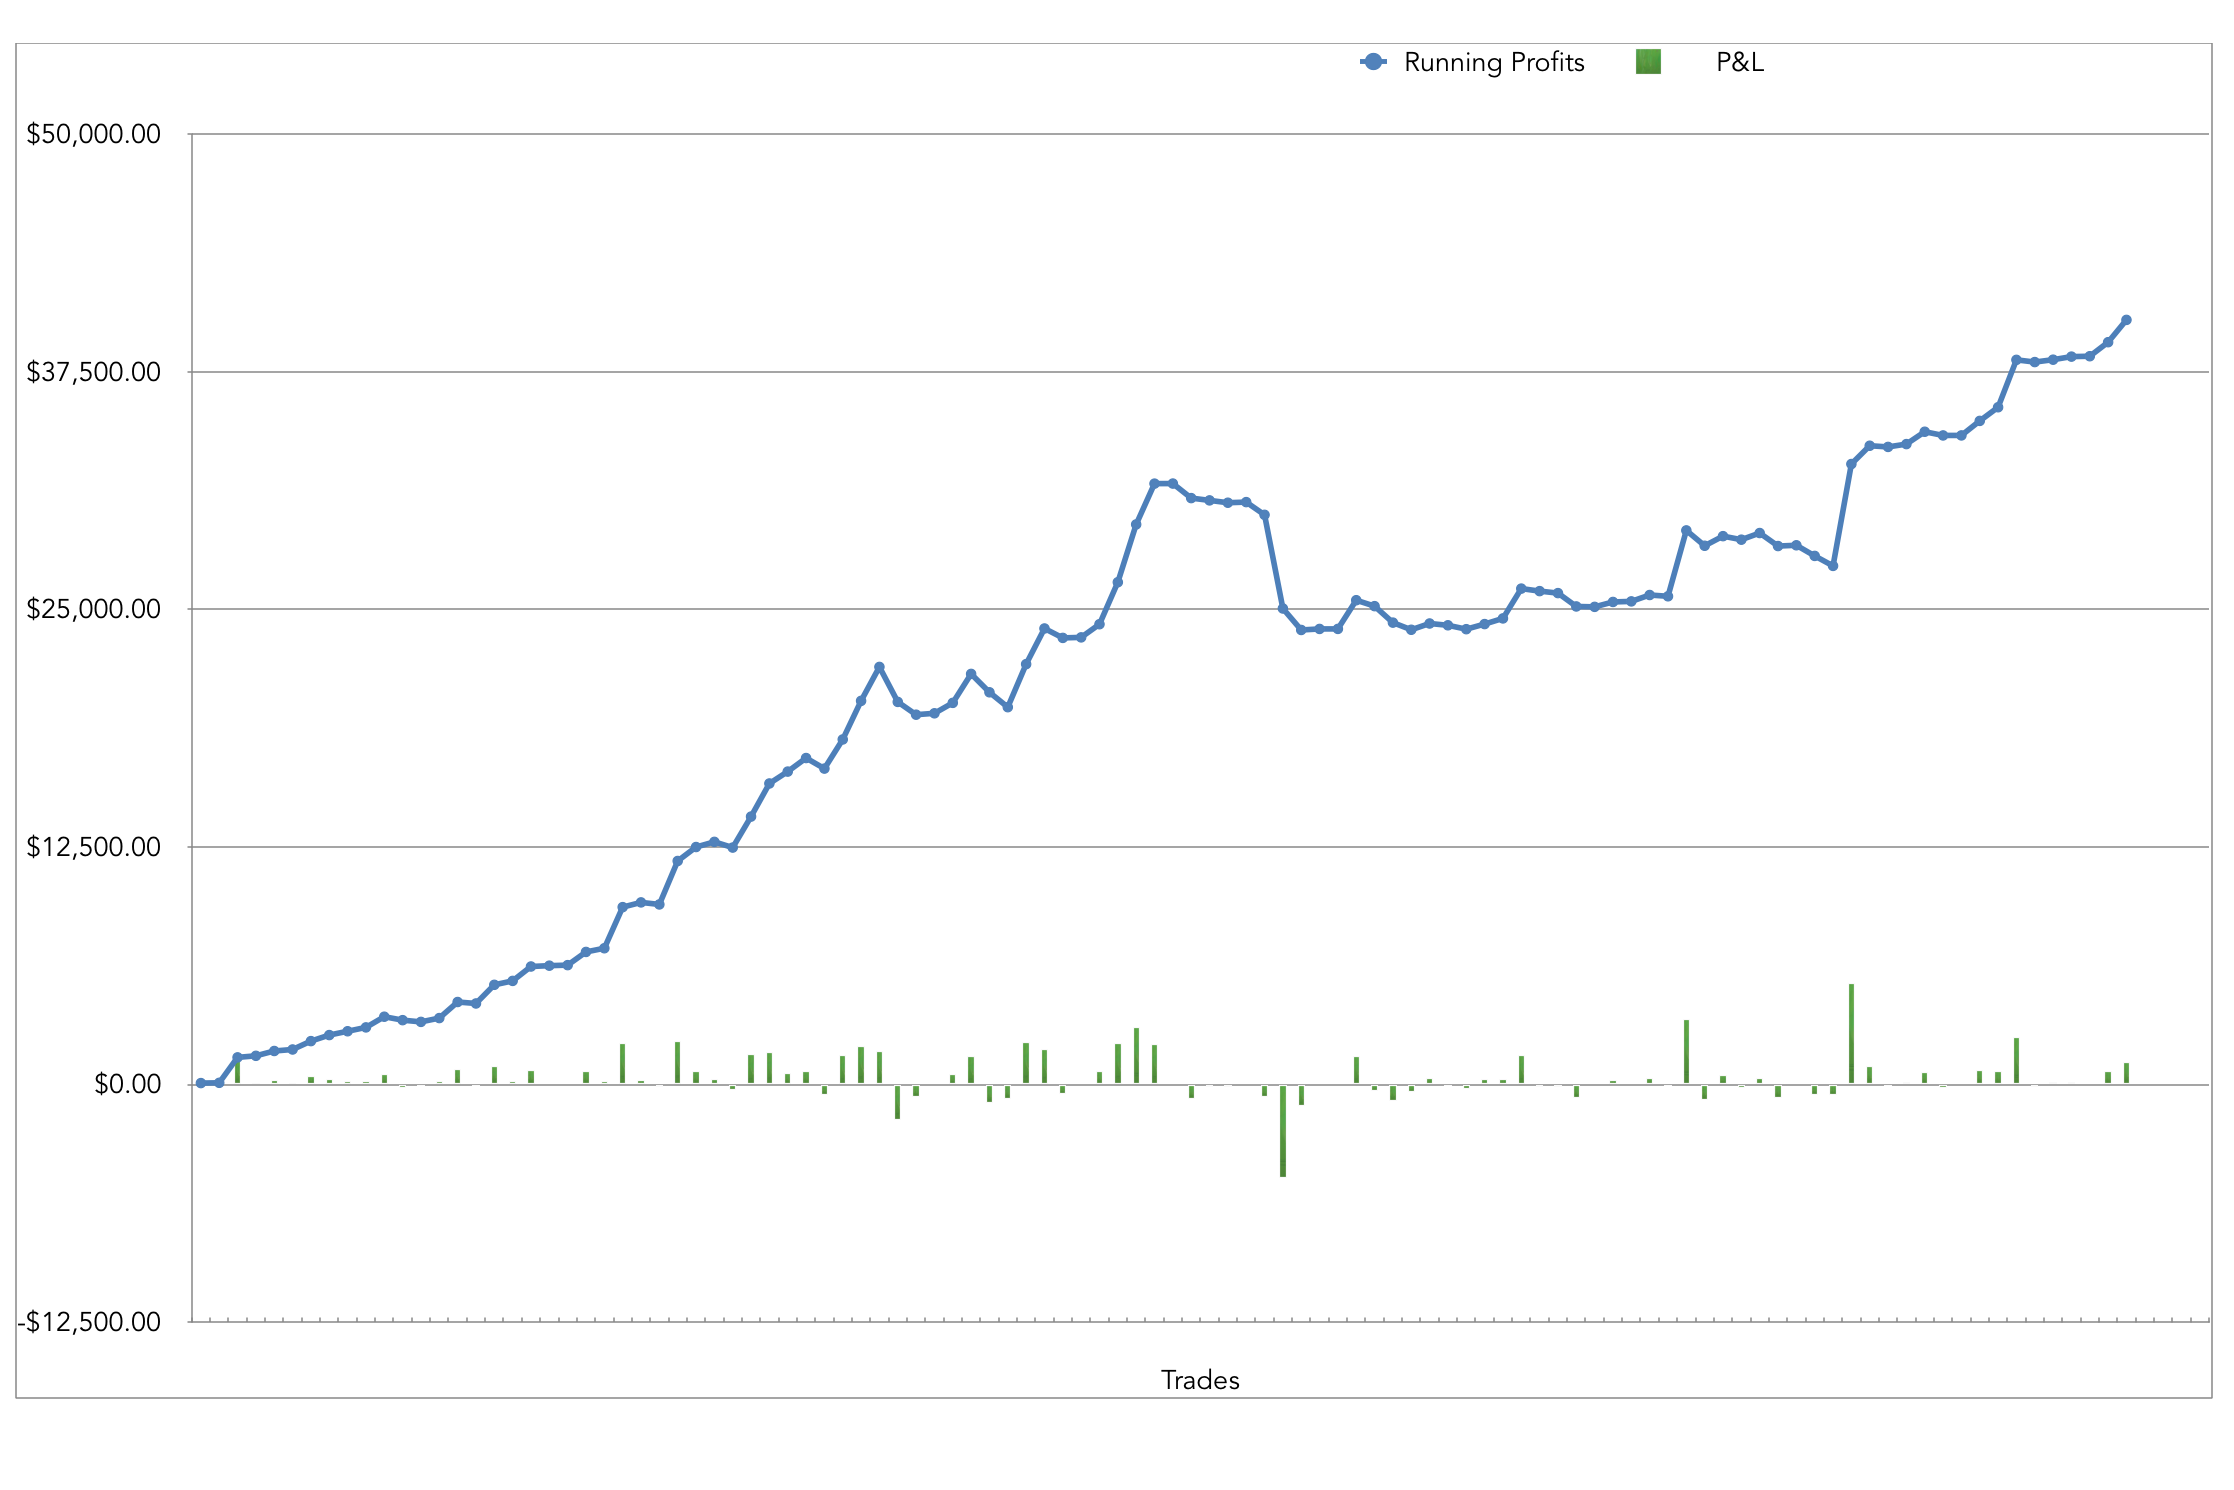Click the $25,000.00 axis label
2234x1490 pixels.
(x=94, y=609)
